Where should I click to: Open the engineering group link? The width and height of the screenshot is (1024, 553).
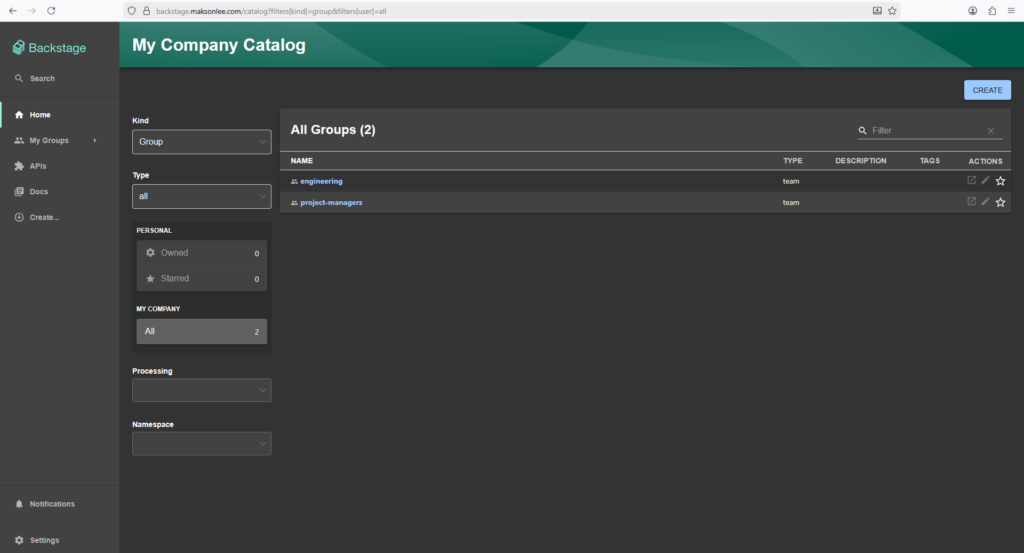321,181
